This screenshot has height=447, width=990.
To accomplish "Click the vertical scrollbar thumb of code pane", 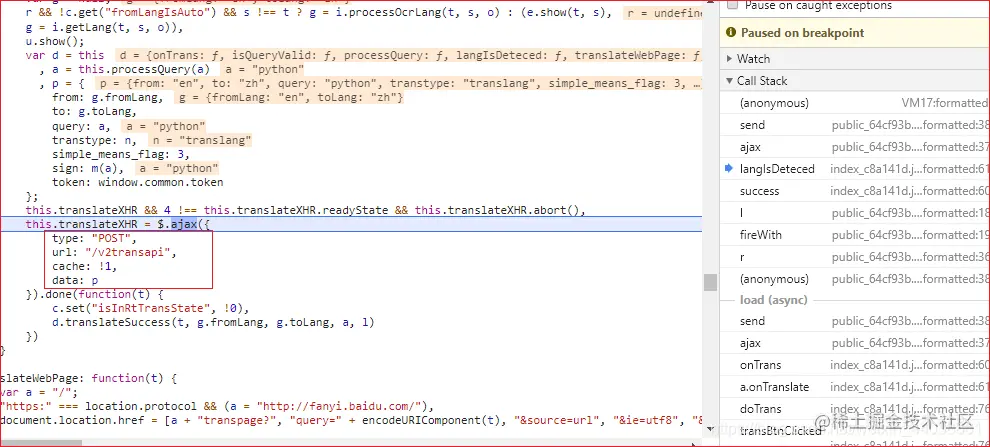I will [710, 282].
